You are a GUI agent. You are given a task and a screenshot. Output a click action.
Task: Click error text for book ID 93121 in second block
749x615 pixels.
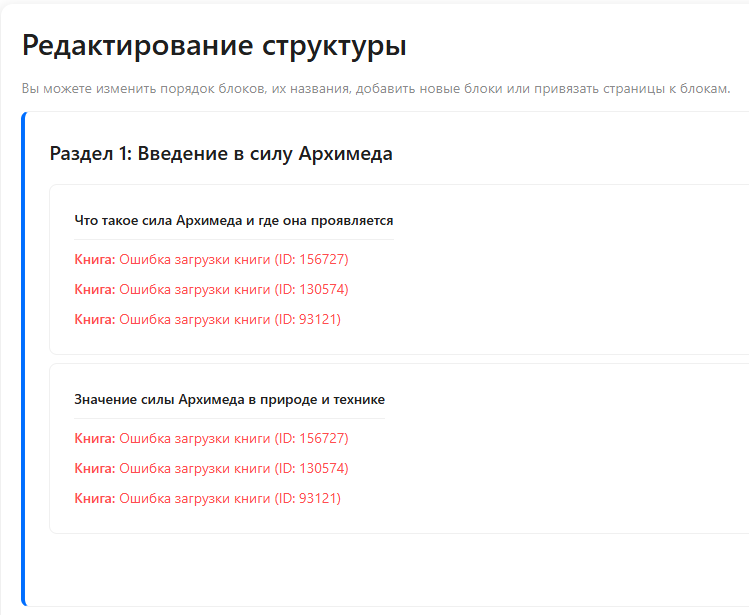230,499
